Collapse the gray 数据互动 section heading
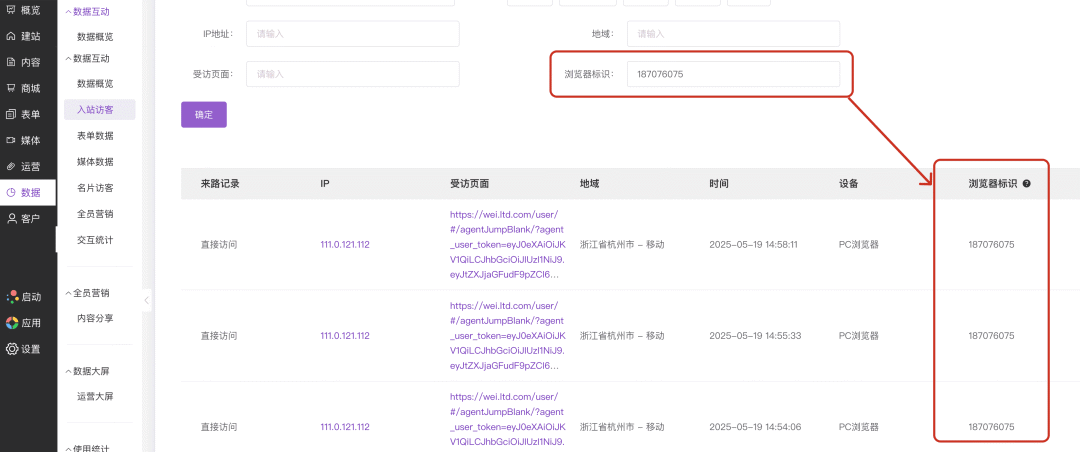1080x452 pixels. tap(87, 59)
